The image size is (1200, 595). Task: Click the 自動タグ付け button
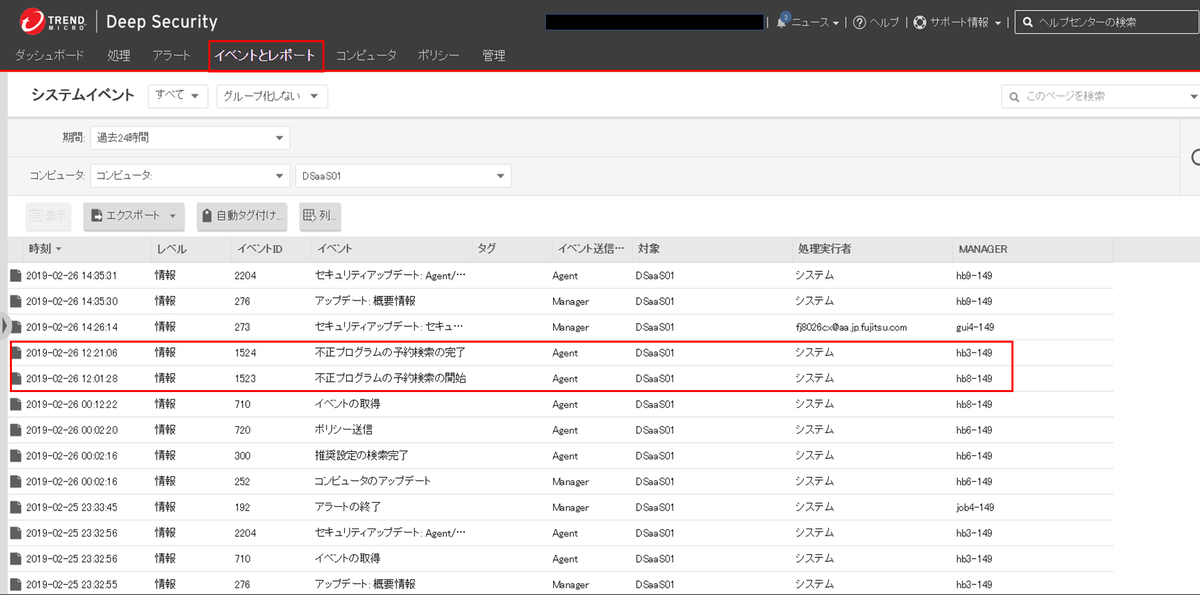tap(243, 215)
